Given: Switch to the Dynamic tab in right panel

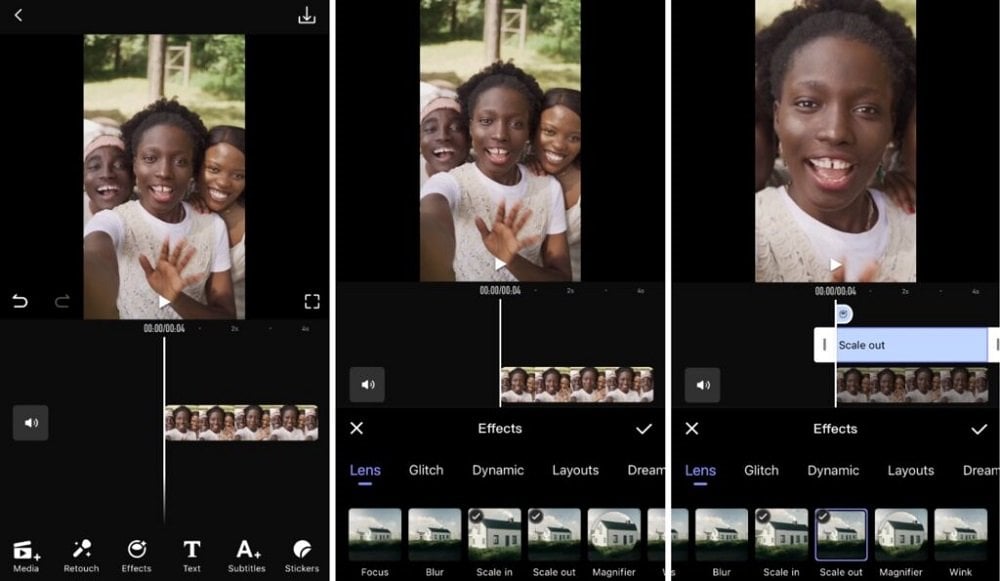Looking at the screenshot, I should 833,471.
